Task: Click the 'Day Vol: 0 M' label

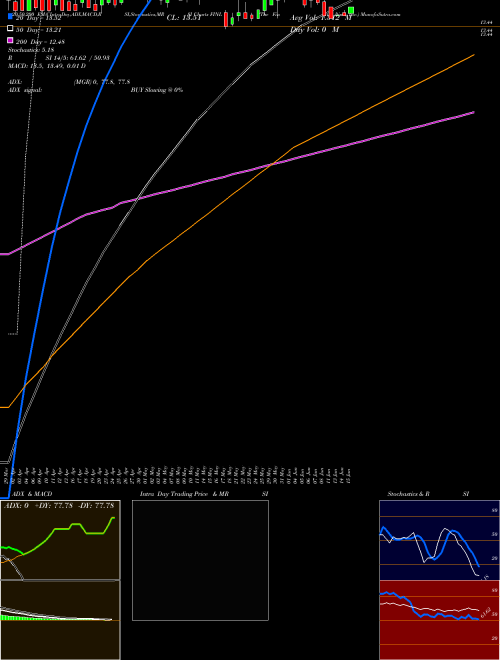Action: point(314,30)
